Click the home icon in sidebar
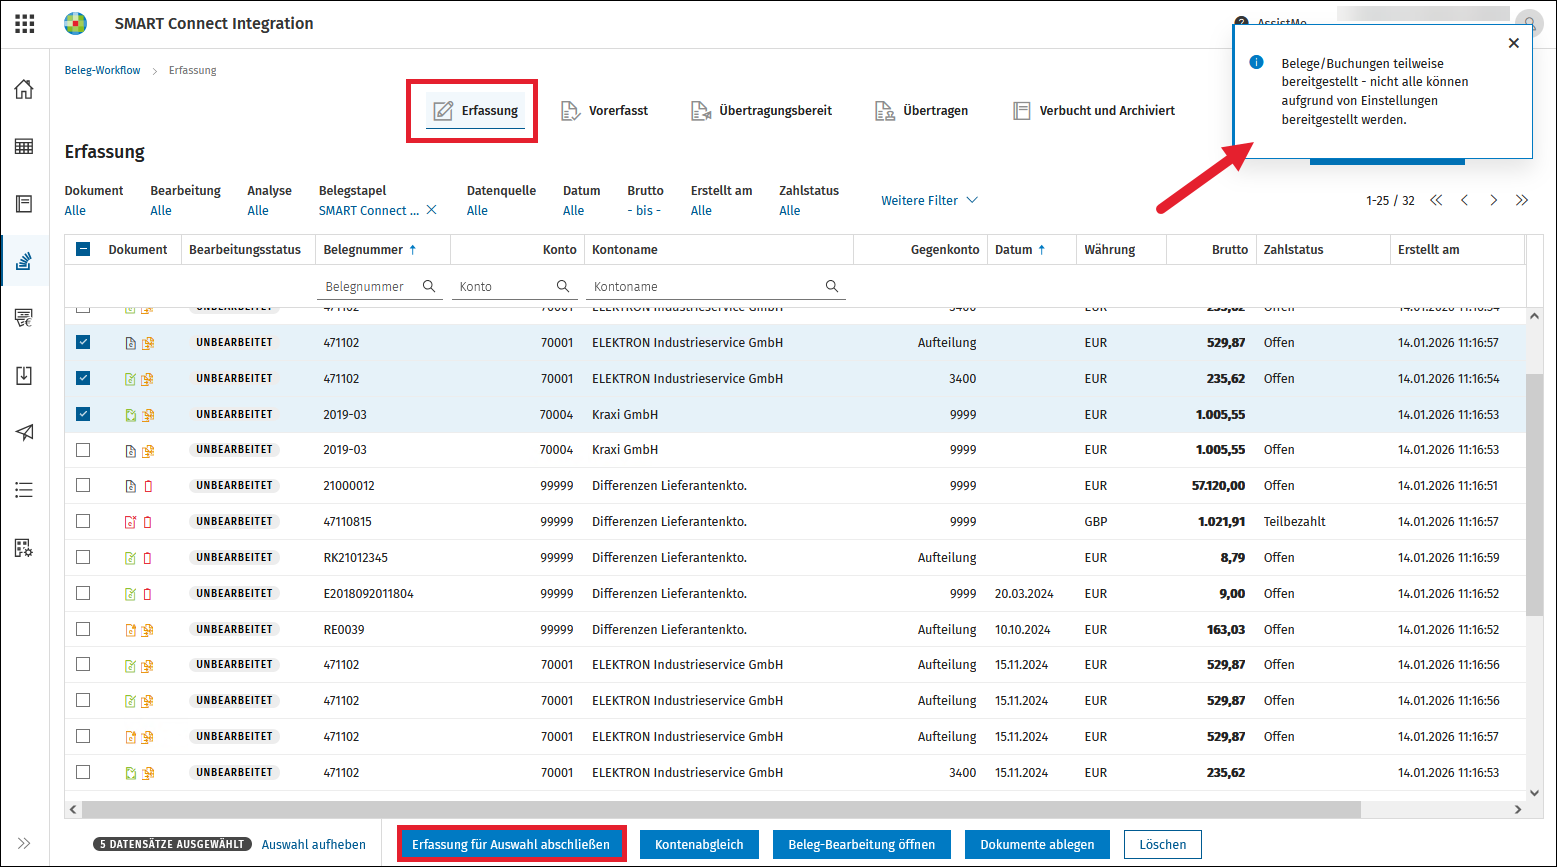Viewport: 1557px width, 867px height. point(24,89)
